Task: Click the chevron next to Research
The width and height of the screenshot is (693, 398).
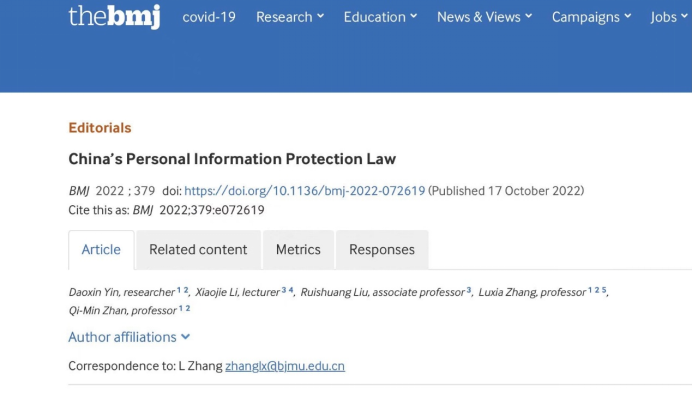Action: coord(320,16)
